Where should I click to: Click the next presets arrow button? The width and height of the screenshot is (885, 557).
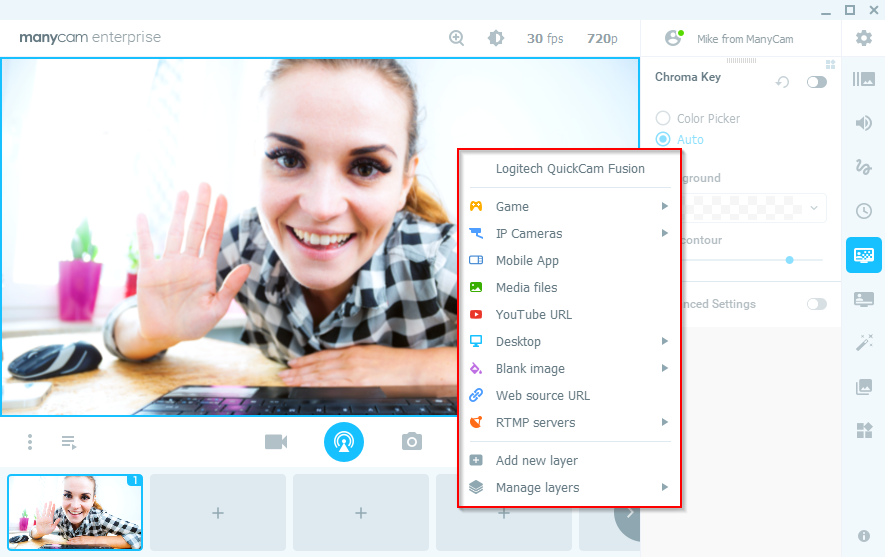click(628, 513)
